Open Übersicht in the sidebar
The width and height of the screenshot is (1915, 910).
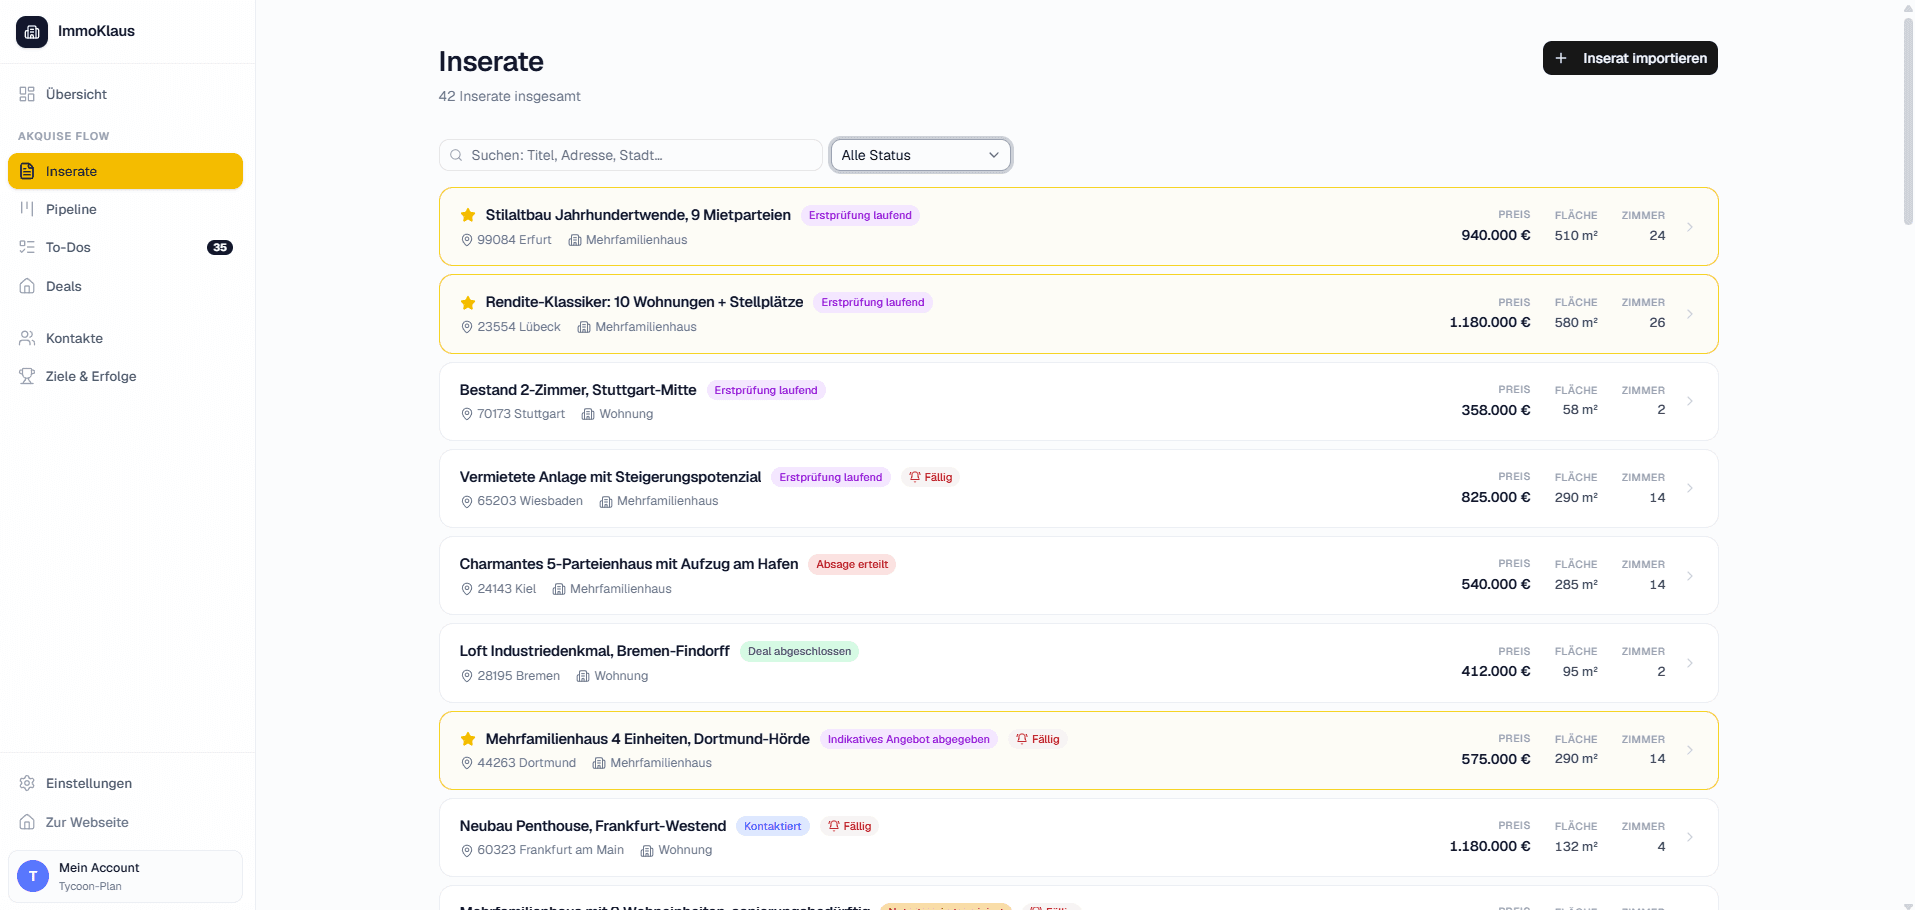(126, 94)
